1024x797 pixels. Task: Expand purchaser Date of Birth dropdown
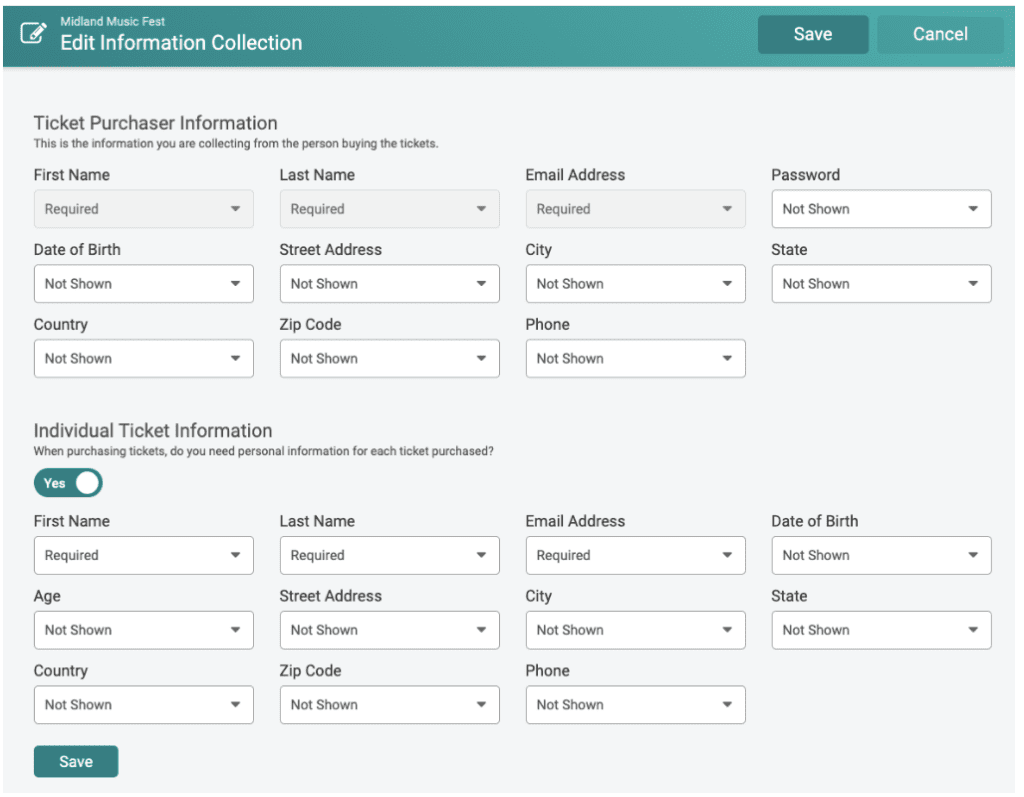(144, 284)
